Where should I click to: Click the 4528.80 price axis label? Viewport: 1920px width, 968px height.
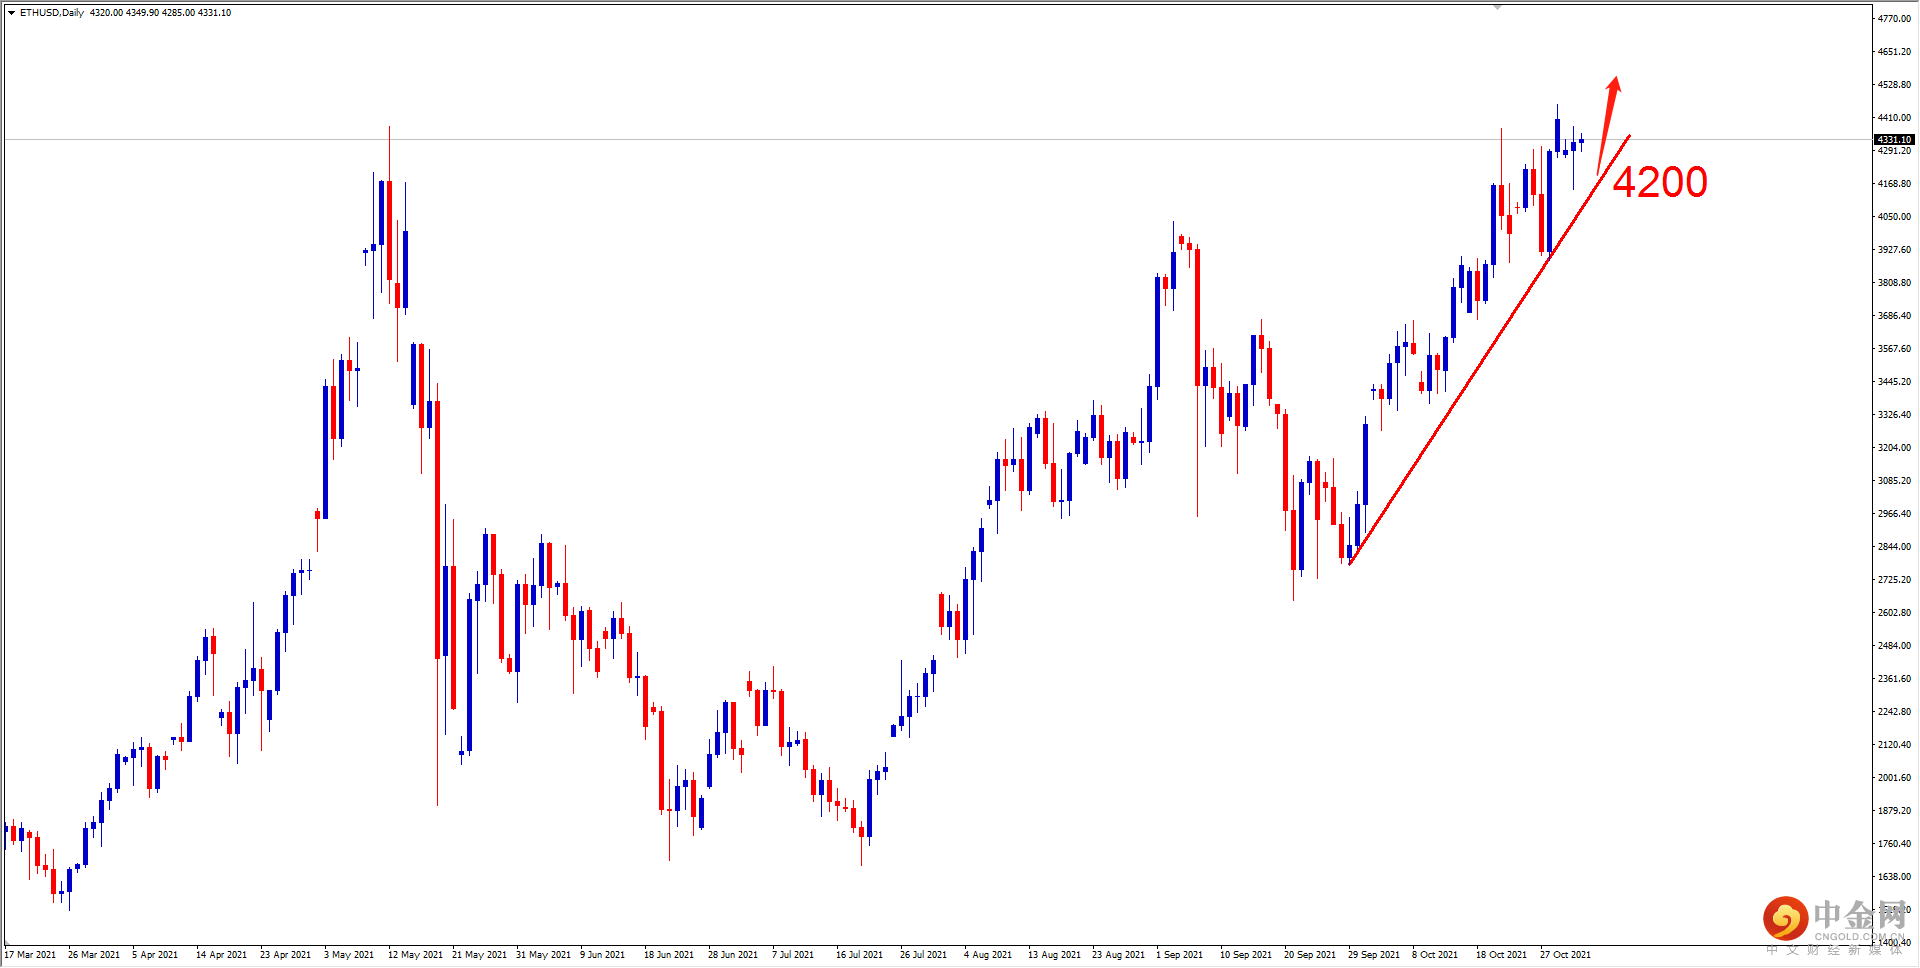tap(1894, 85)
